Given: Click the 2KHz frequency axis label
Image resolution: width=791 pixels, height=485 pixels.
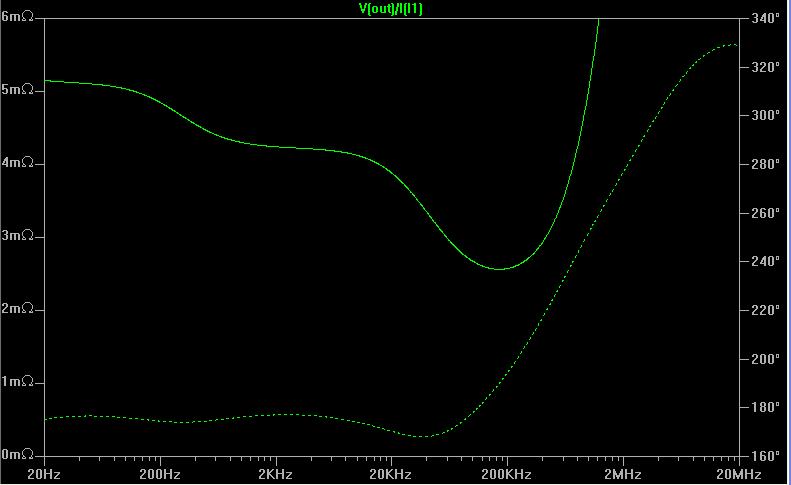Looking at the screenshot, I should [x=275, y=474].
